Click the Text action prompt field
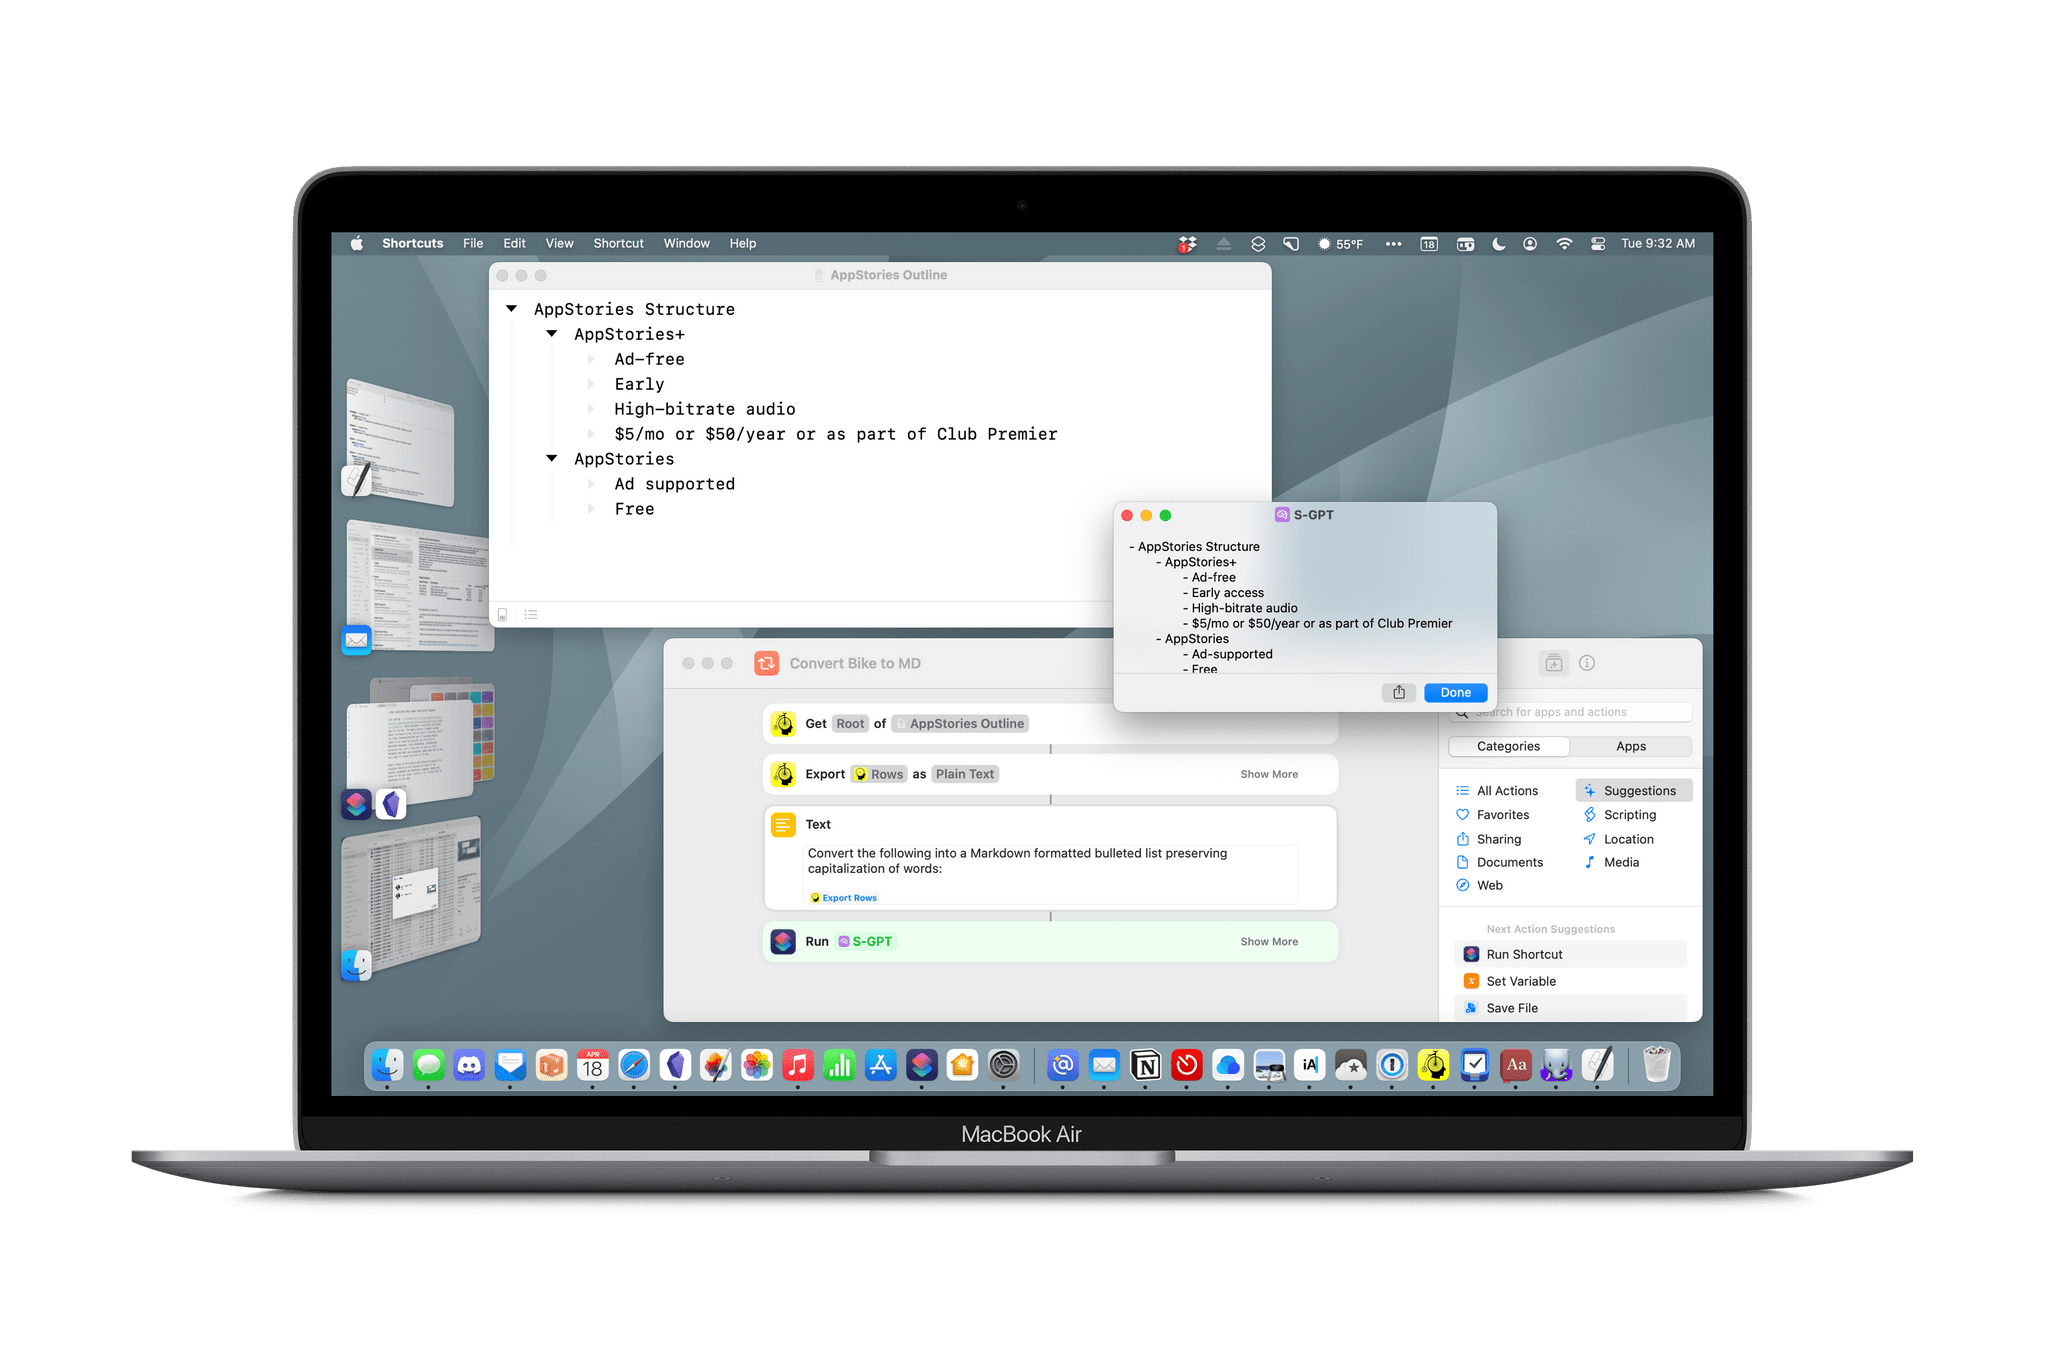 [x=1050, y=874]
